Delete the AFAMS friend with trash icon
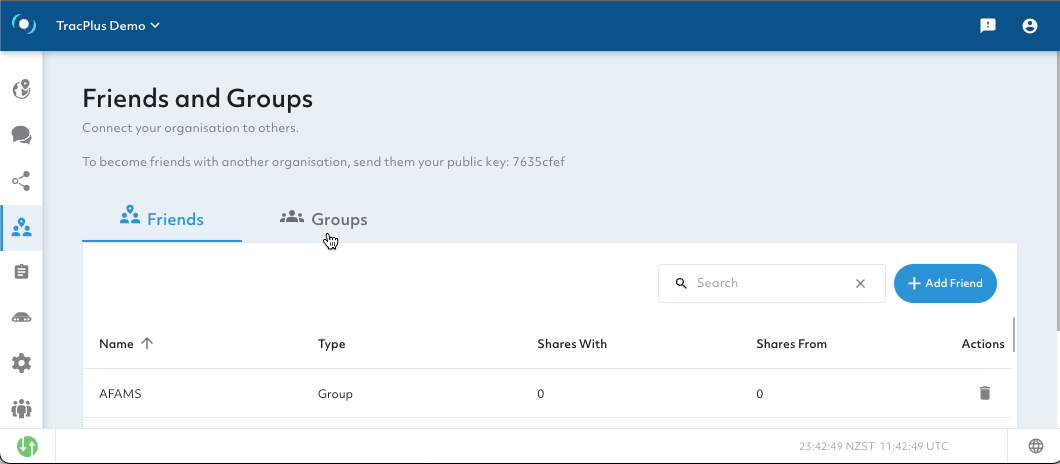 pos(985,393)
